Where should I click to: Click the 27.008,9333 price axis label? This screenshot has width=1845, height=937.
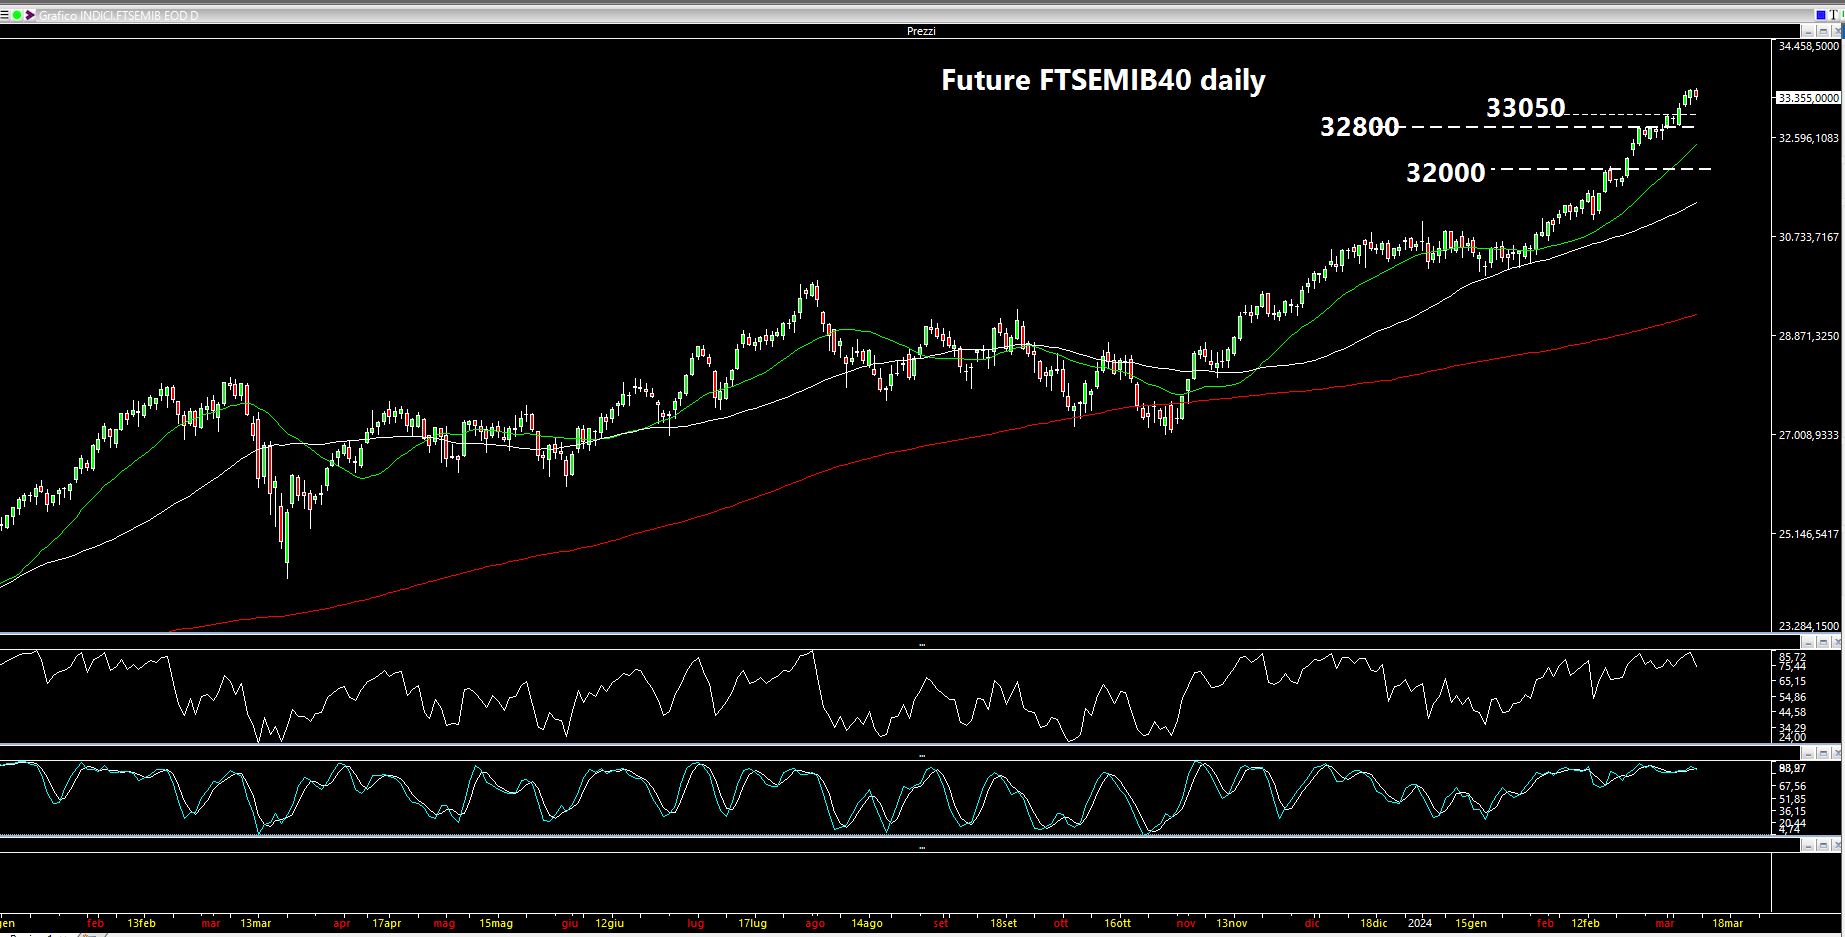pyautogui.click(x=1808, y=435)
